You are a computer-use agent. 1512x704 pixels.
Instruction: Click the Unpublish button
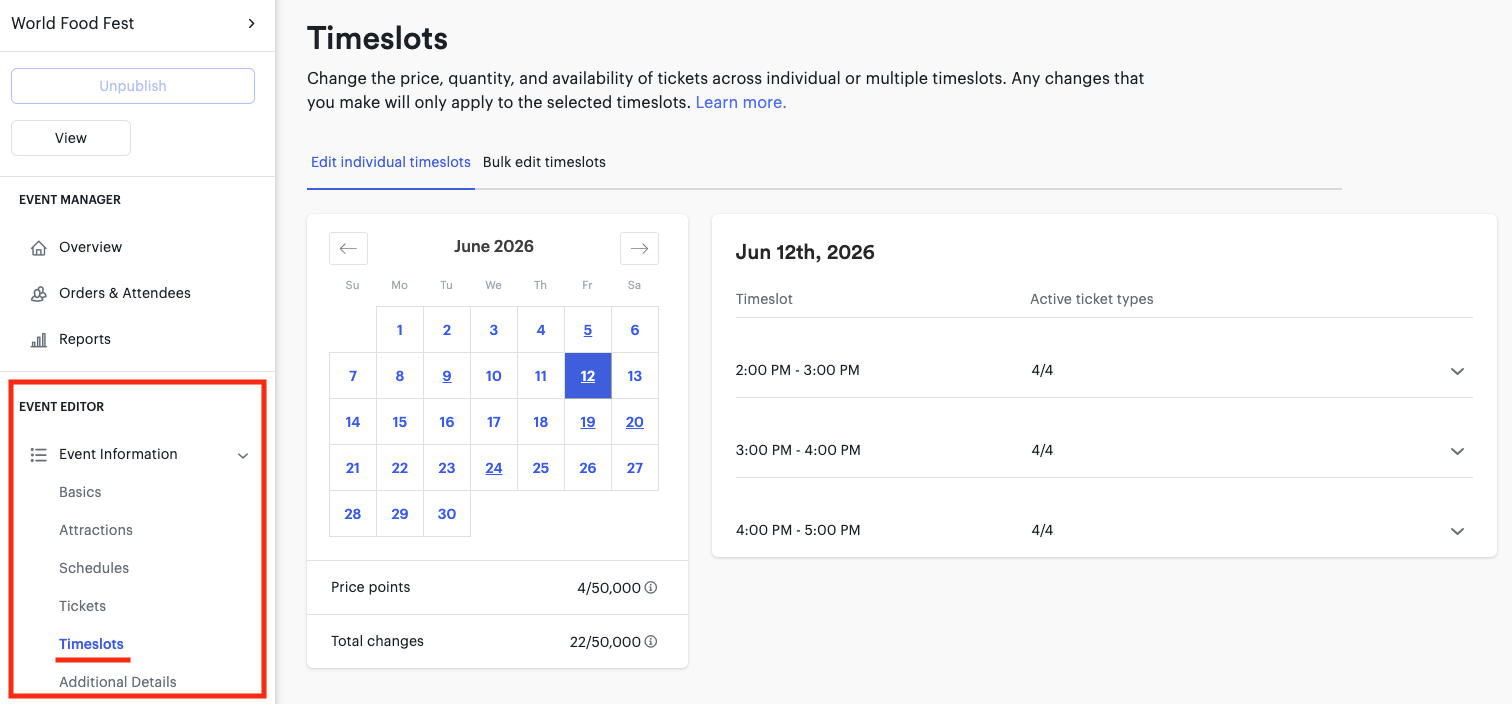click(133, 86)
